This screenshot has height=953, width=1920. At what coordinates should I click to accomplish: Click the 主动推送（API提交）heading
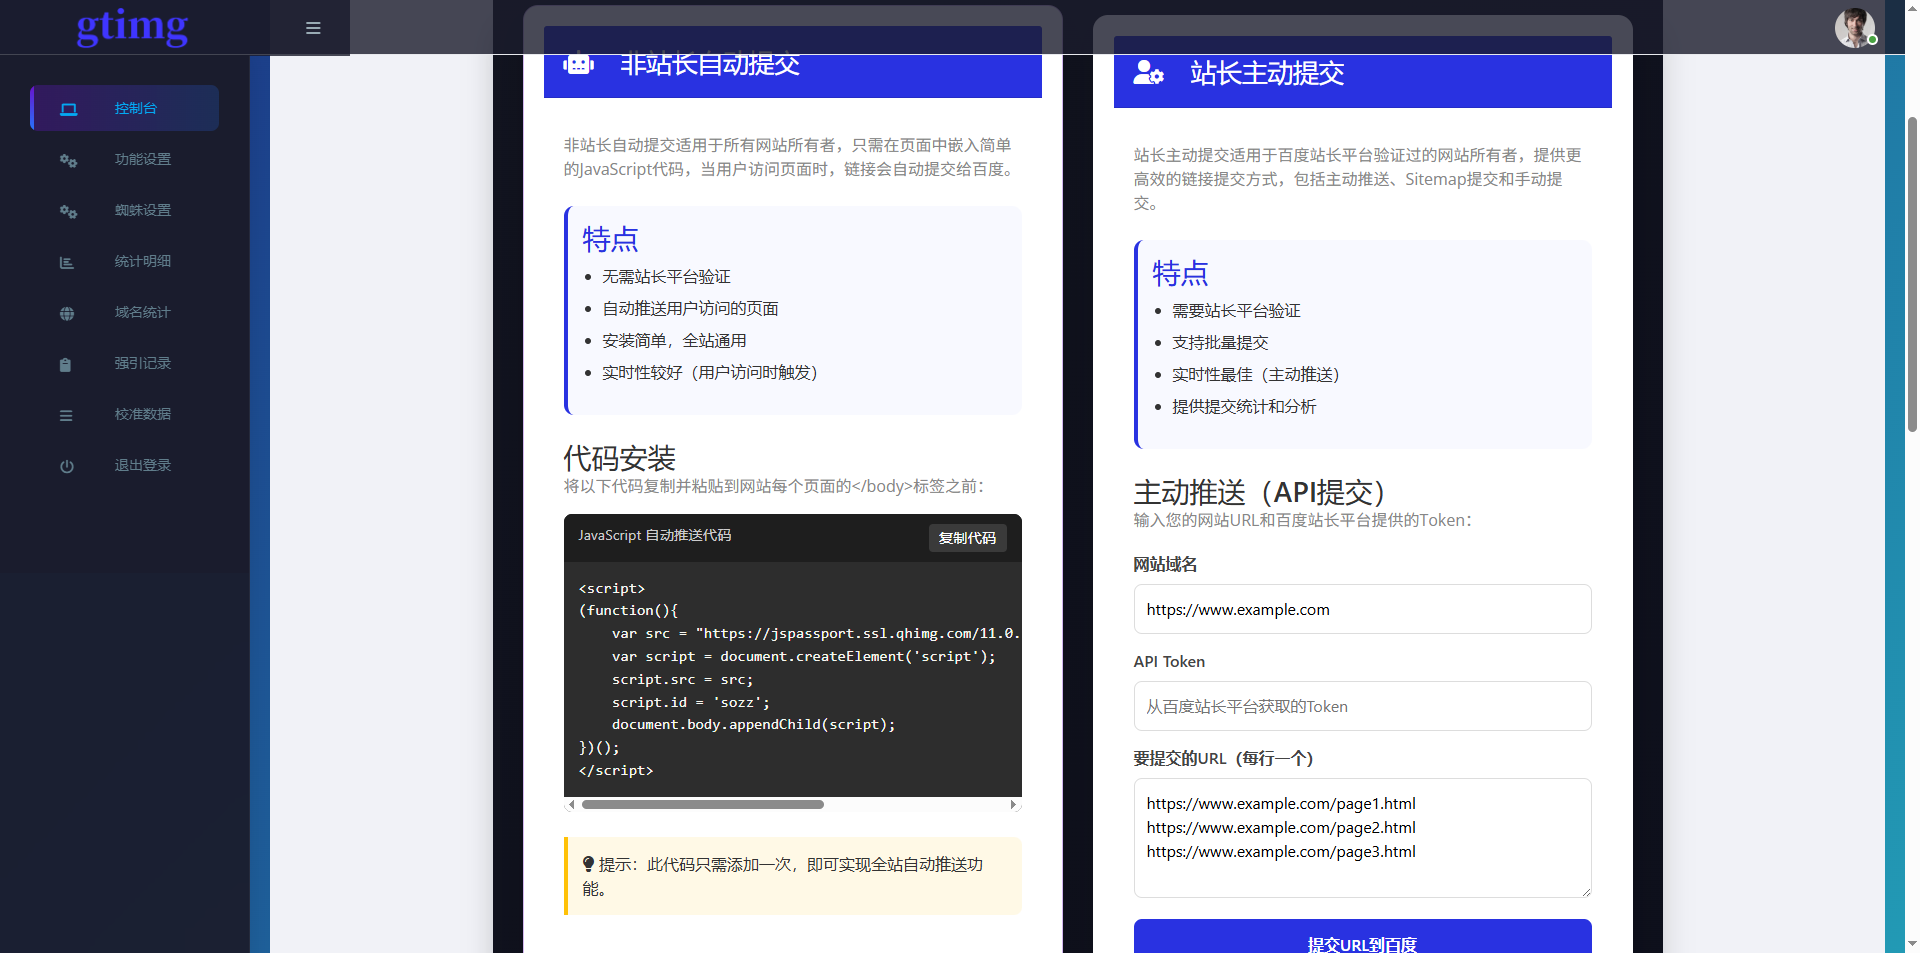(x=1259, y=493)
